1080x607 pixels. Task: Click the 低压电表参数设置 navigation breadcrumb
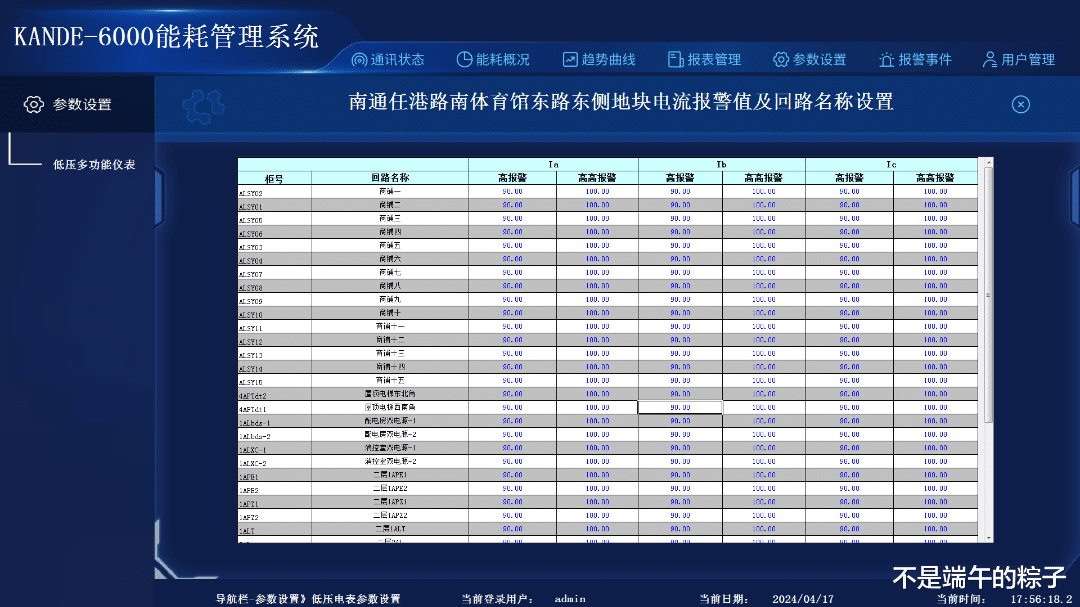pos(356,599)
